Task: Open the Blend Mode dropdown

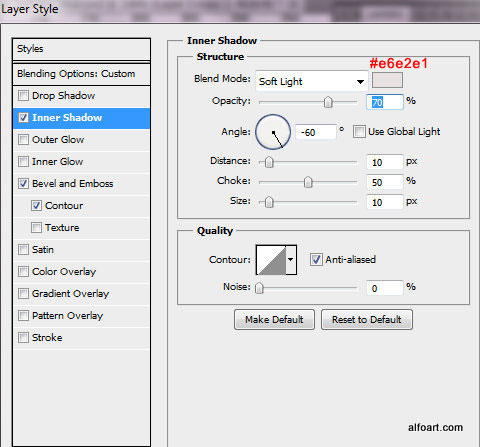Action: coord(312,81)
